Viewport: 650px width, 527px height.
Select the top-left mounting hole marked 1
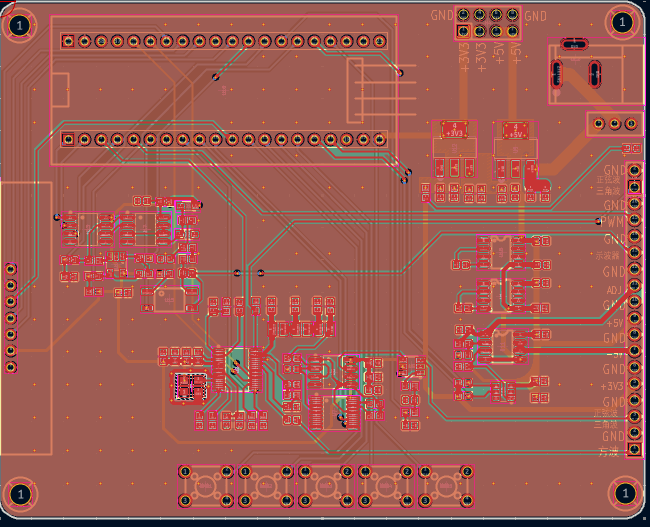[19, 25]
